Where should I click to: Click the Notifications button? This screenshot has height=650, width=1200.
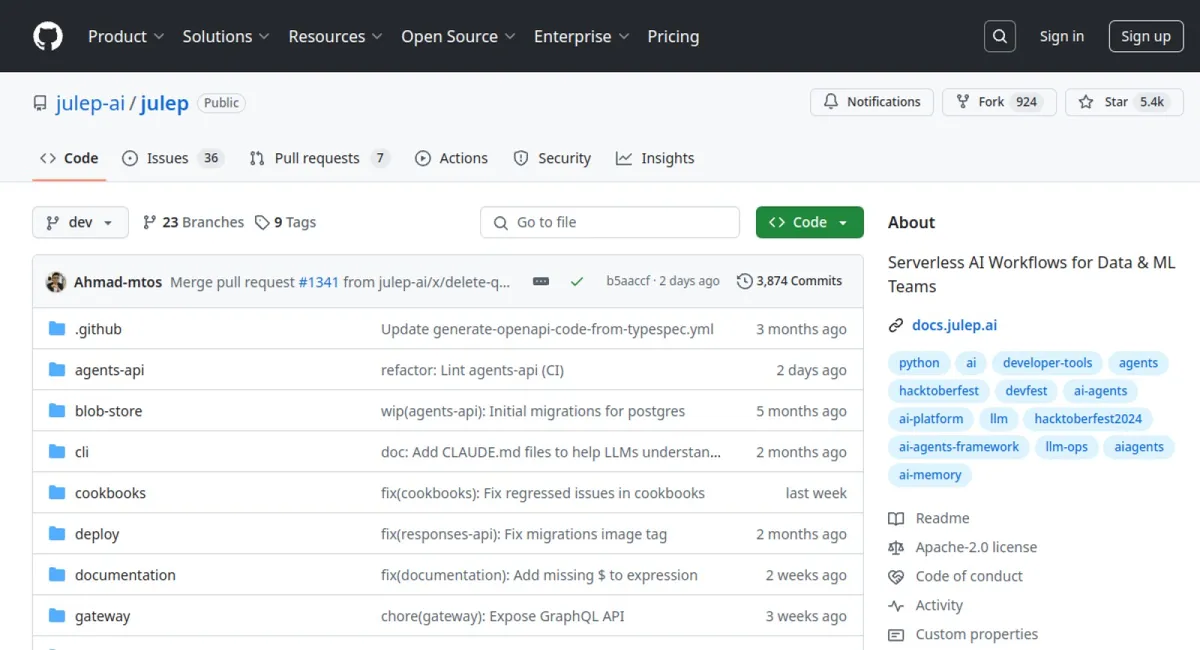872,102
